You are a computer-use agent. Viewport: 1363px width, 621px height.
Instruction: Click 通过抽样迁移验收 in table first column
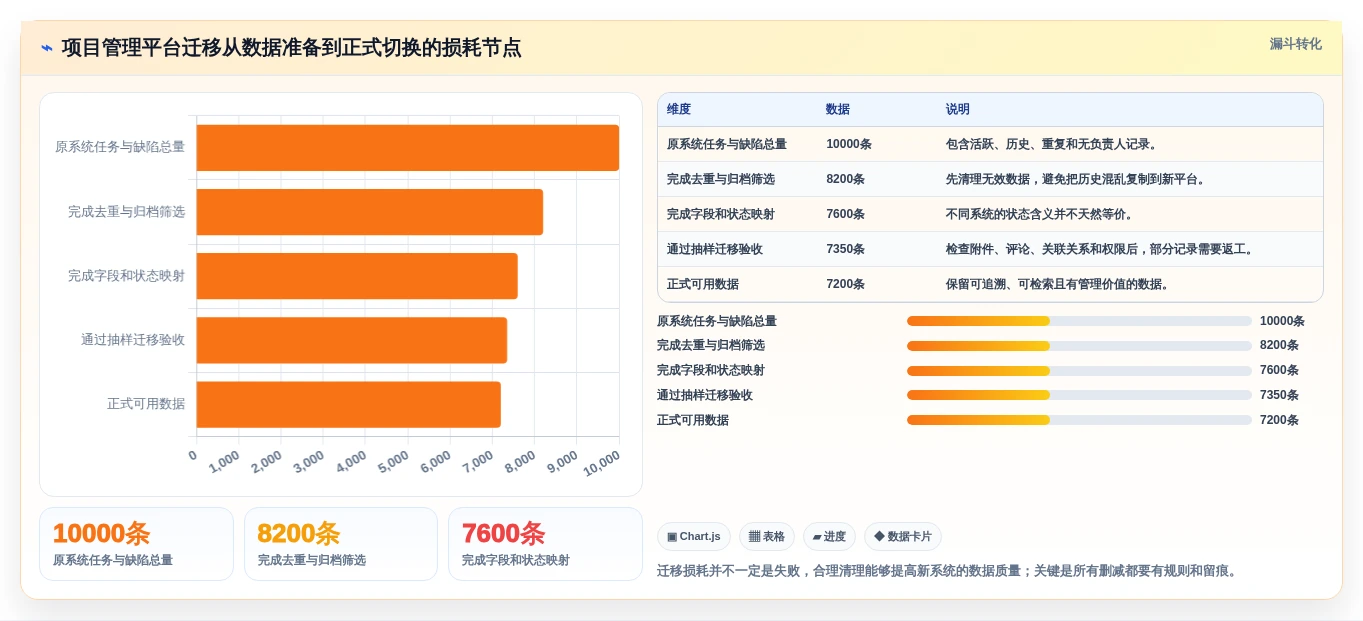point(715,249)
